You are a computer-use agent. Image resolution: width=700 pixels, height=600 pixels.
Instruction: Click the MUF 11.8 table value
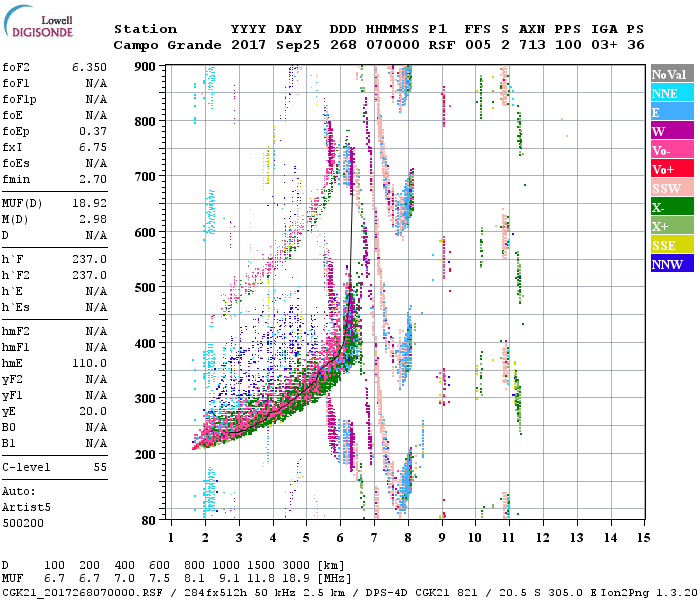pos(261,579)
